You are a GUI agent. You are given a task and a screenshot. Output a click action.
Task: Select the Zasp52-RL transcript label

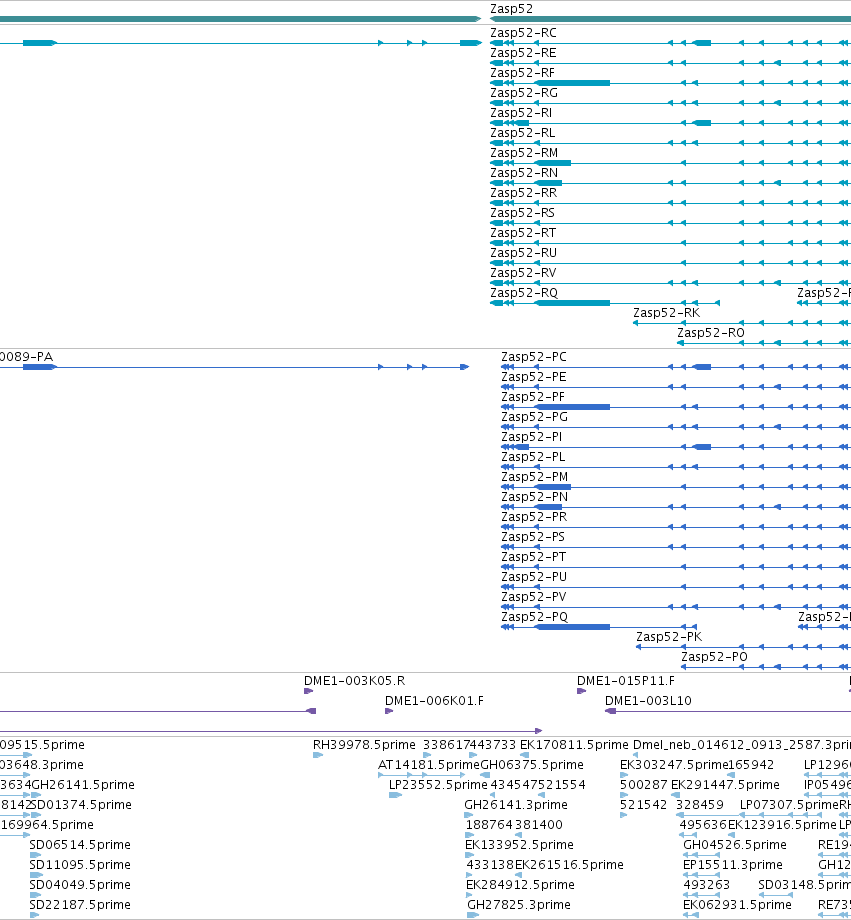pyautogui.click(x=522, y=133)
